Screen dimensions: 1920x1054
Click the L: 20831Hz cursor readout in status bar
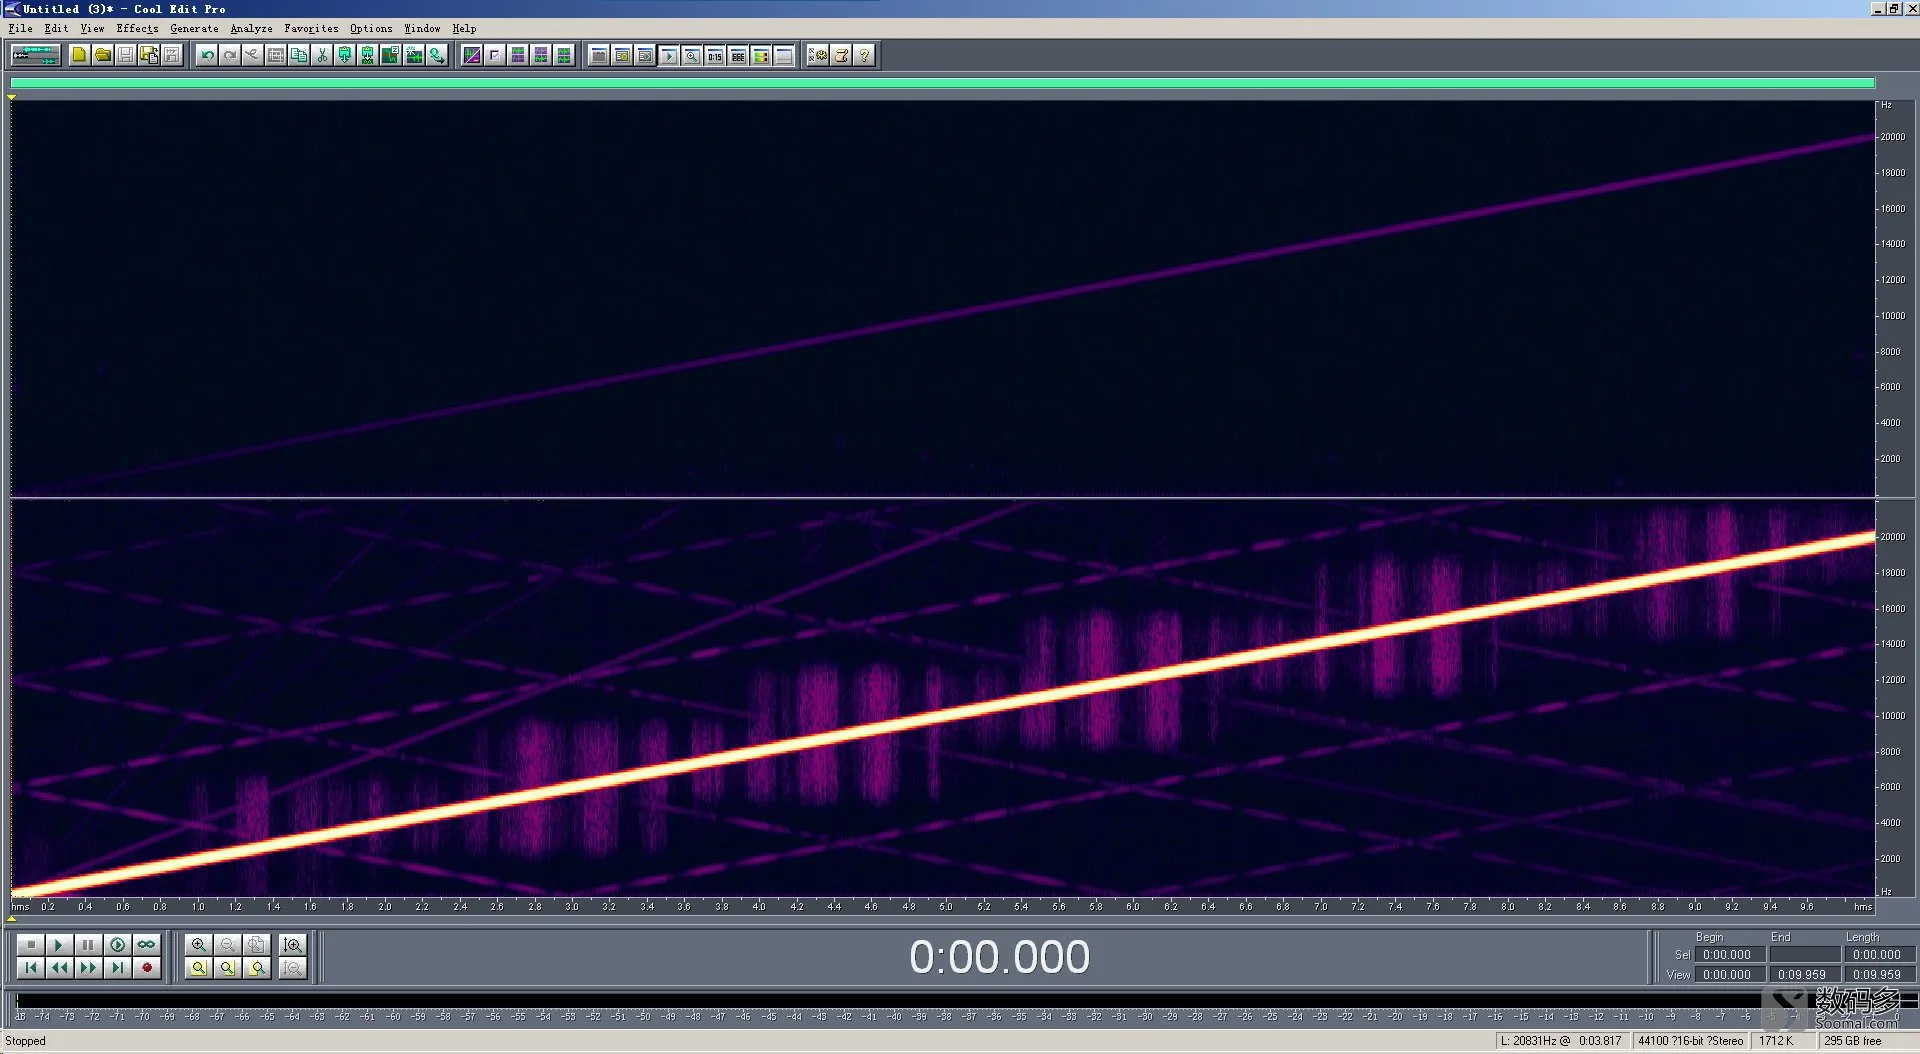[1561, 1041]
